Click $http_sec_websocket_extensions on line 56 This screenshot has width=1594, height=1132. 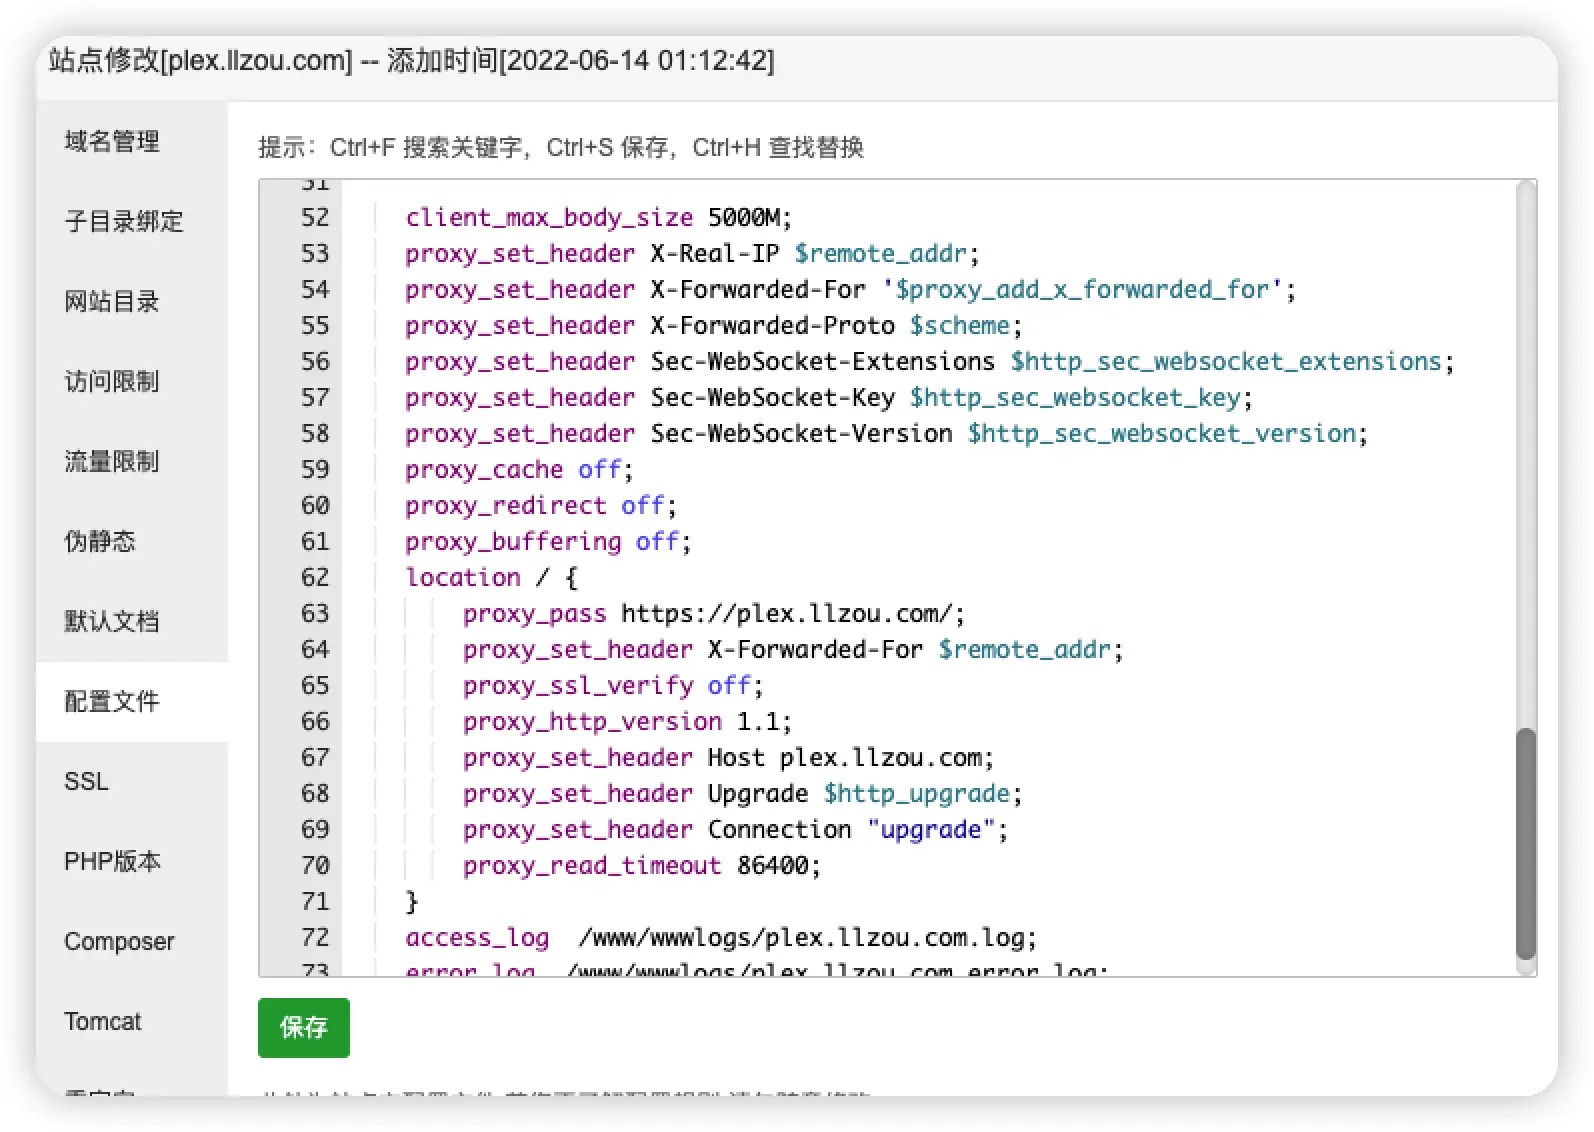coord(1226,361)
